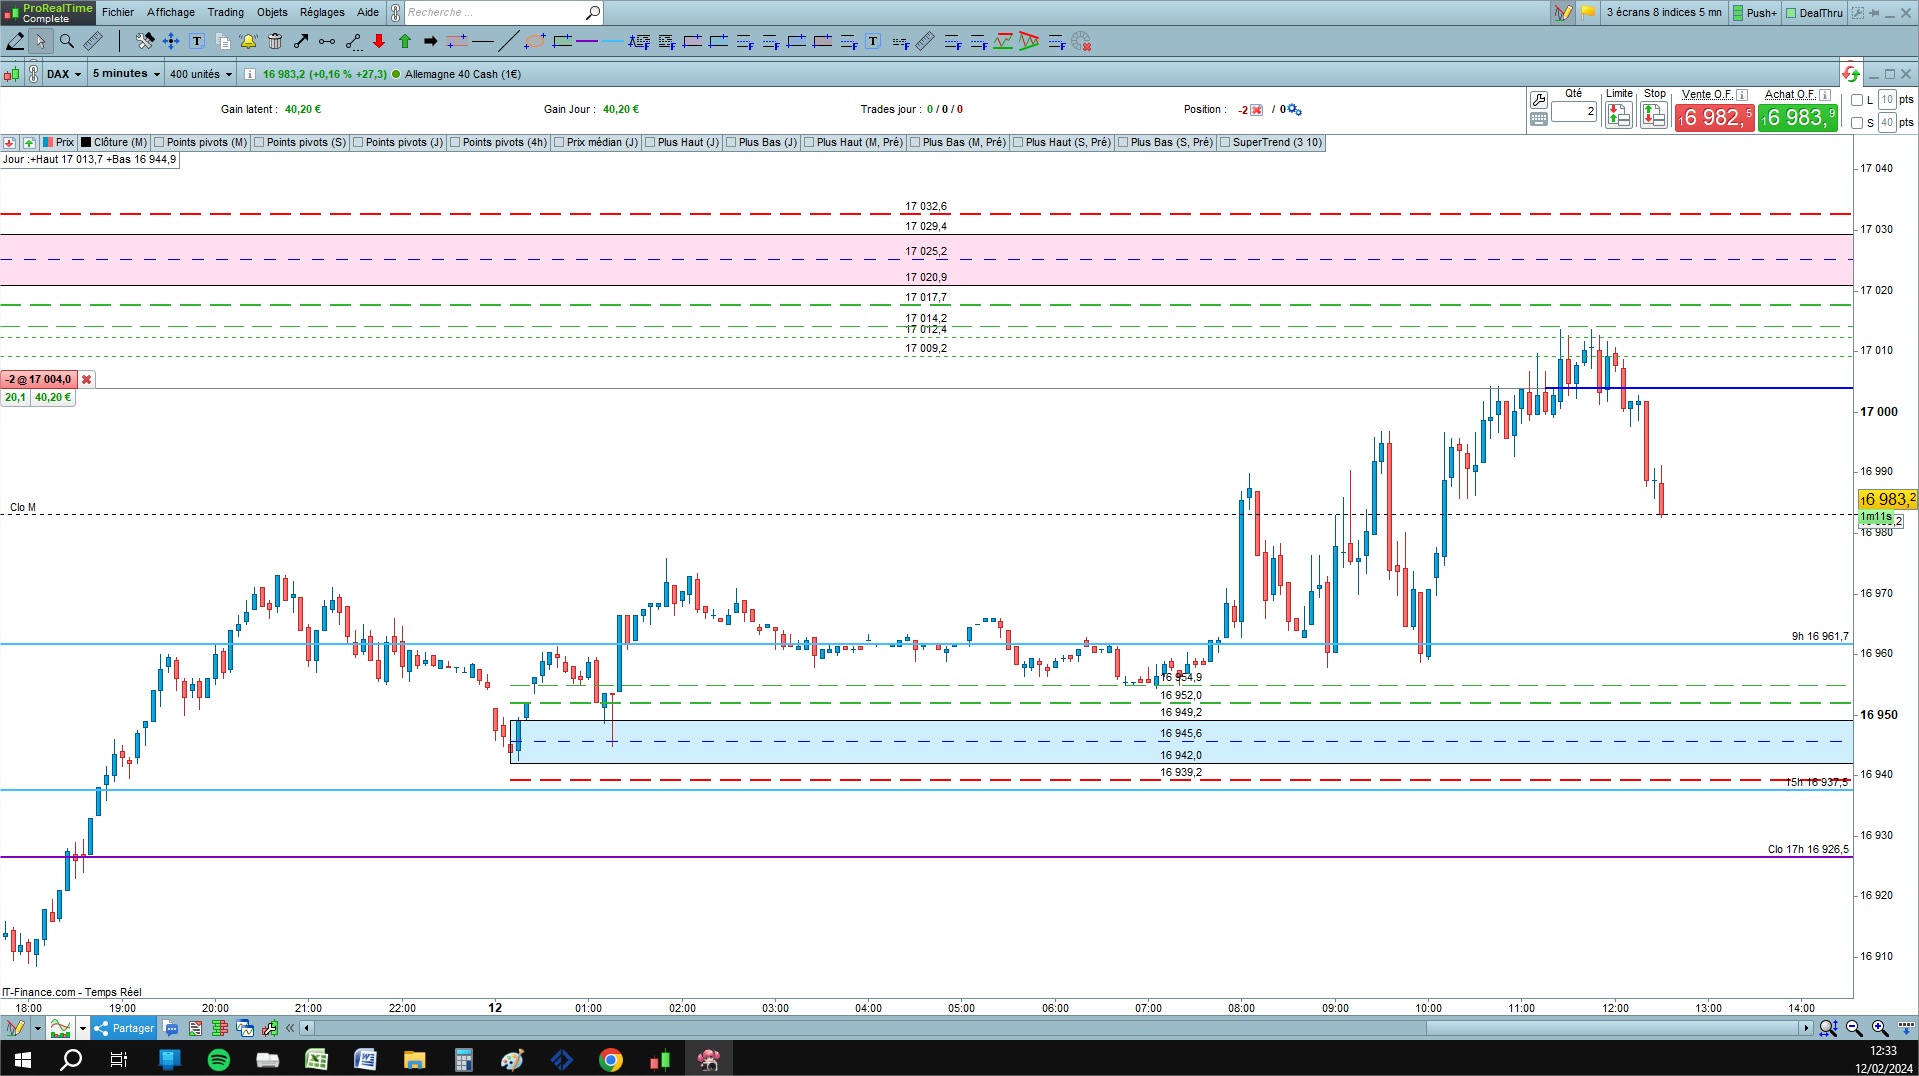Open the Réglages menu

322,12
